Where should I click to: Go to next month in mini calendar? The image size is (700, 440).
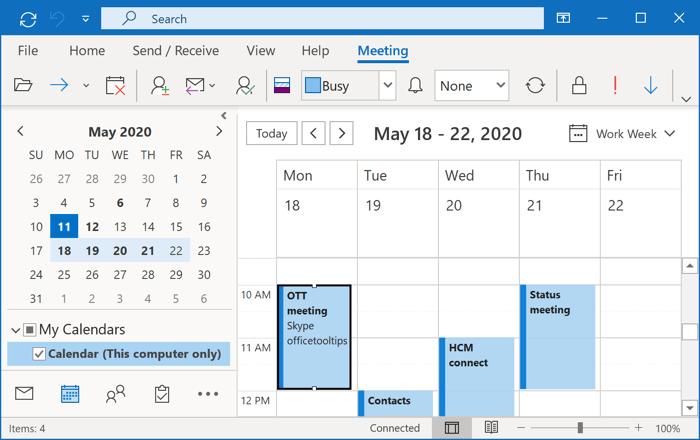219,131
